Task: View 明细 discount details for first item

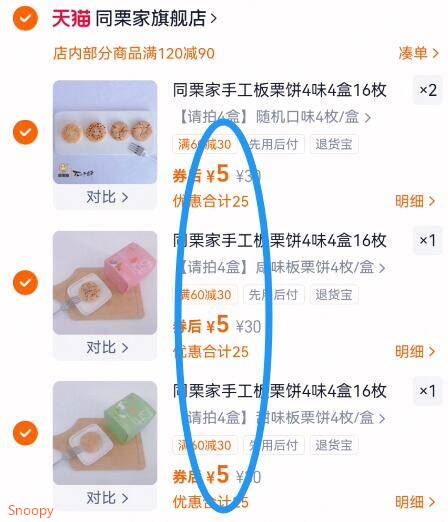Action: tap(415, 201)
